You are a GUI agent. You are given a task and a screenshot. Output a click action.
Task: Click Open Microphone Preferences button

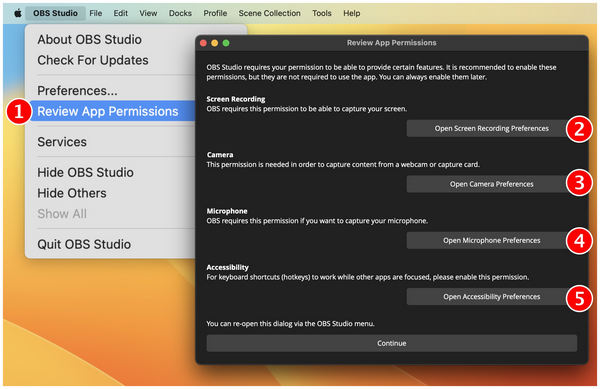[491, 240]
